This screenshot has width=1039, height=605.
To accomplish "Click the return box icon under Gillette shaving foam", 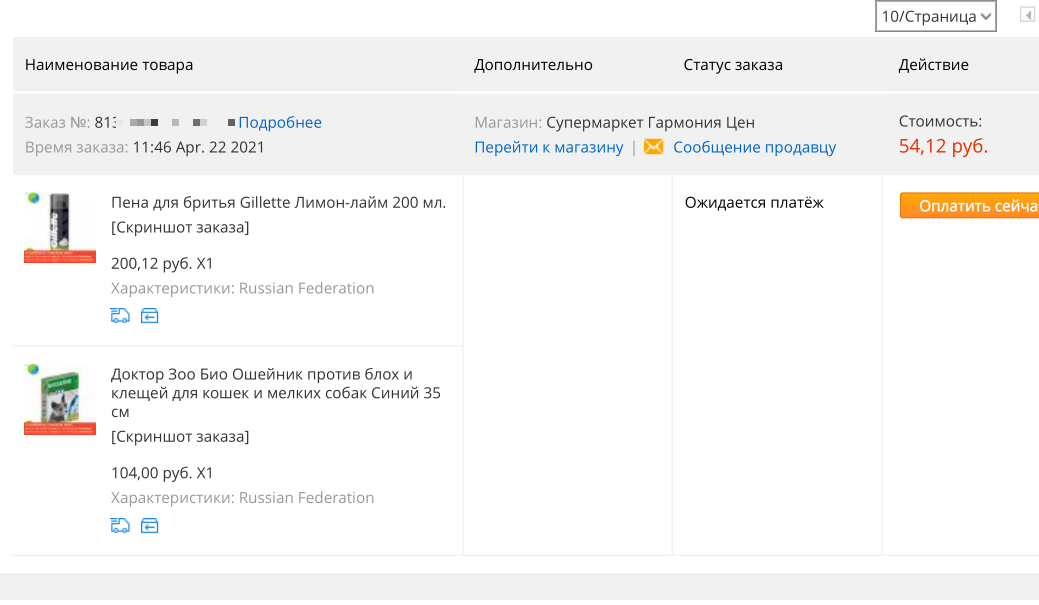I will click(x=150, y=316).
